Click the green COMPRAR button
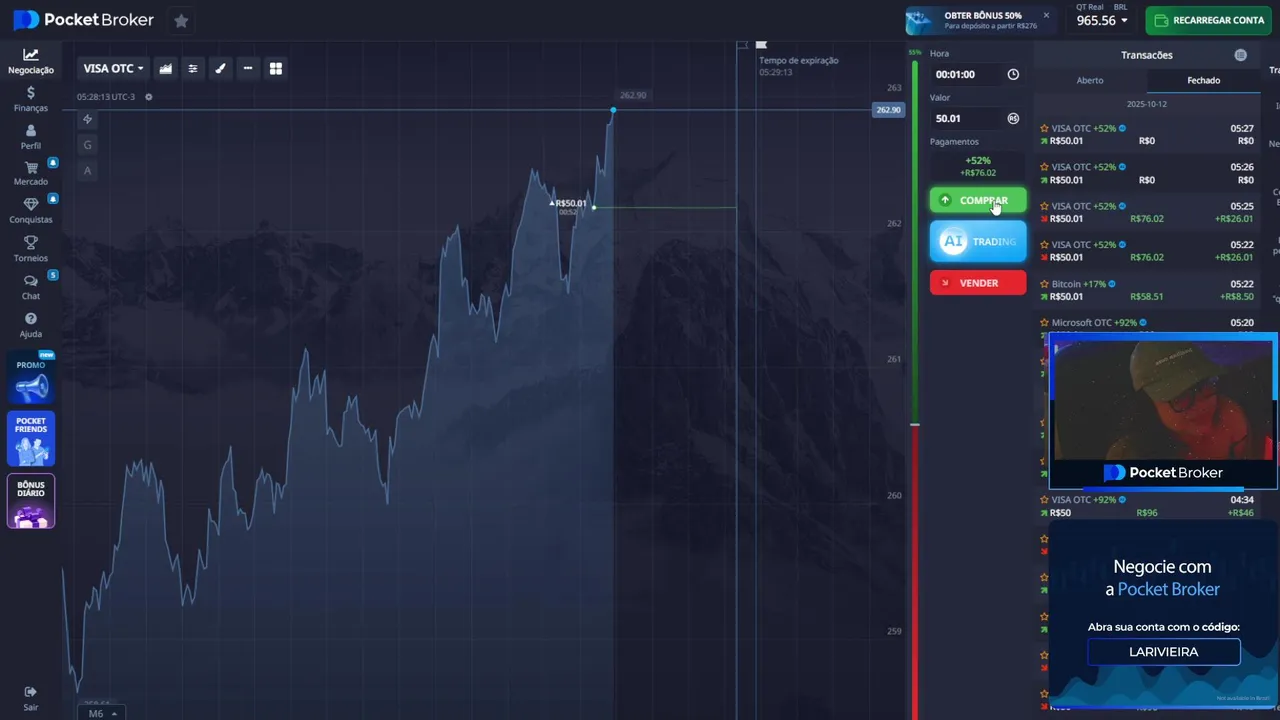 pos(978,200)
